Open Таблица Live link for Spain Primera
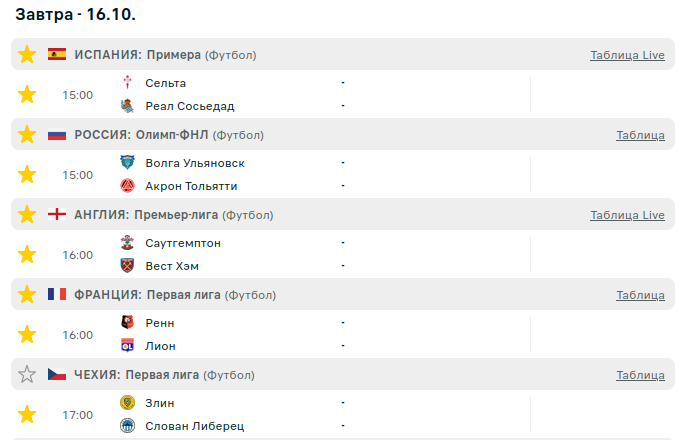 [x=627, y=55]
